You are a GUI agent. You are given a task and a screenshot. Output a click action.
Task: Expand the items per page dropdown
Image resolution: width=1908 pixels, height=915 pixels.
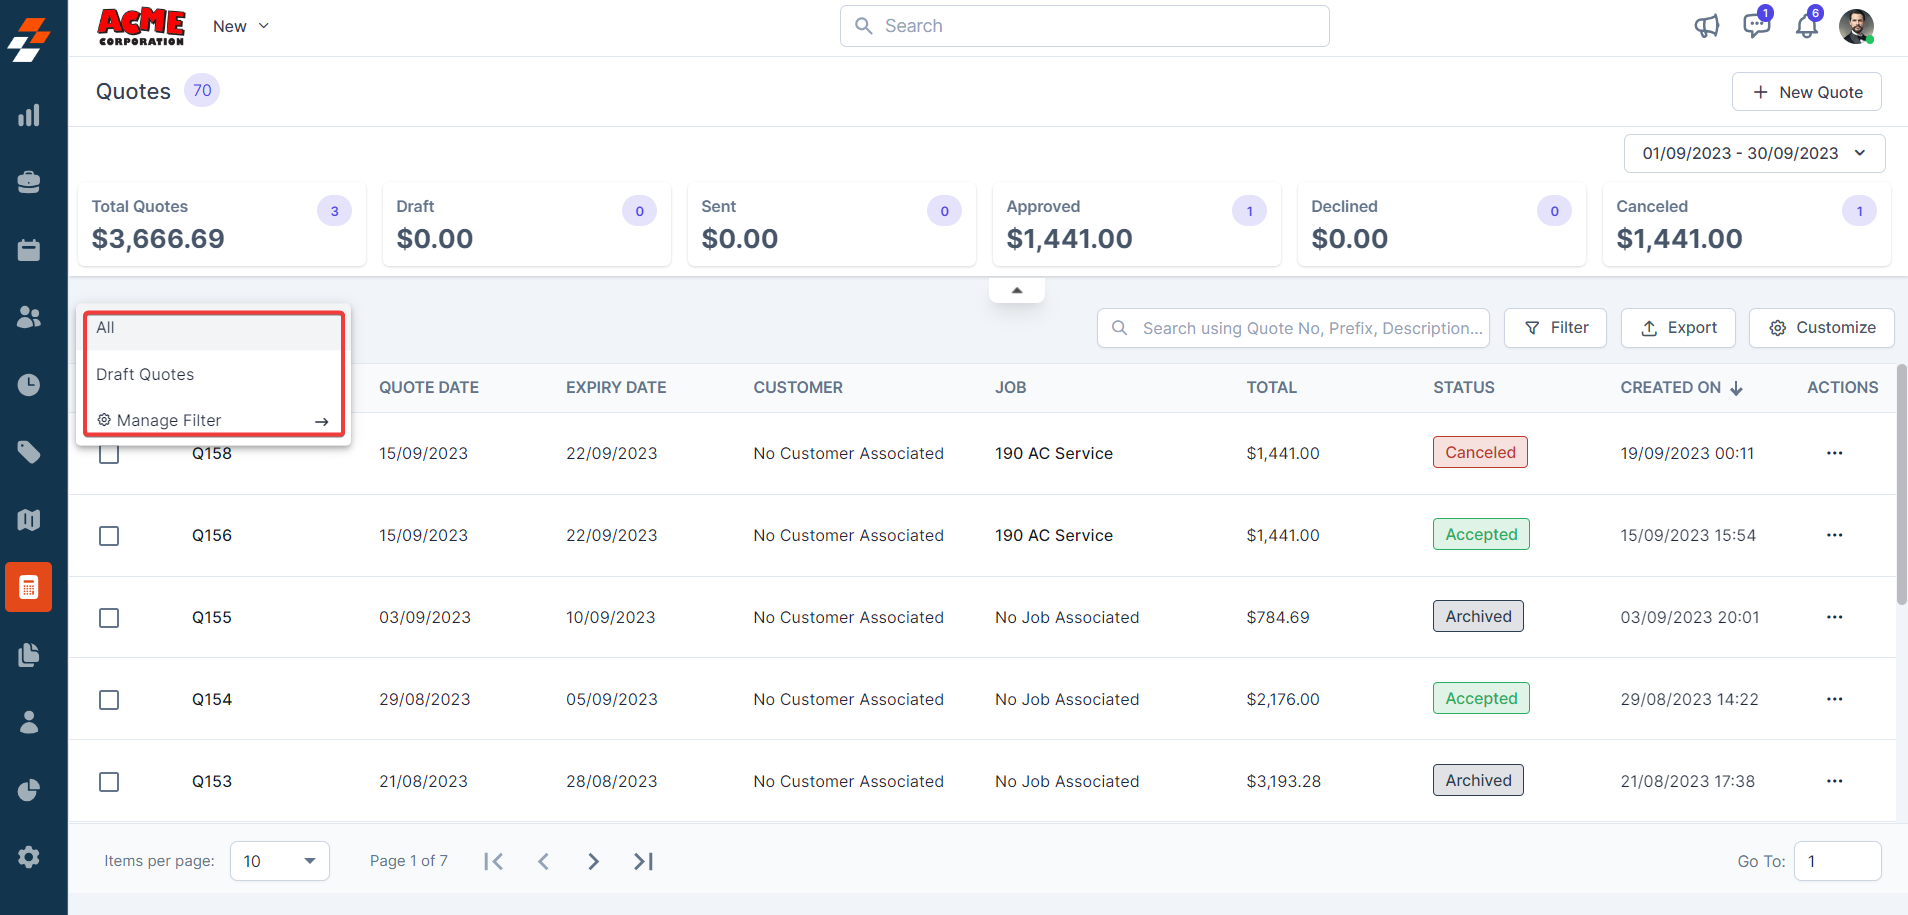[x=279, y=861]
